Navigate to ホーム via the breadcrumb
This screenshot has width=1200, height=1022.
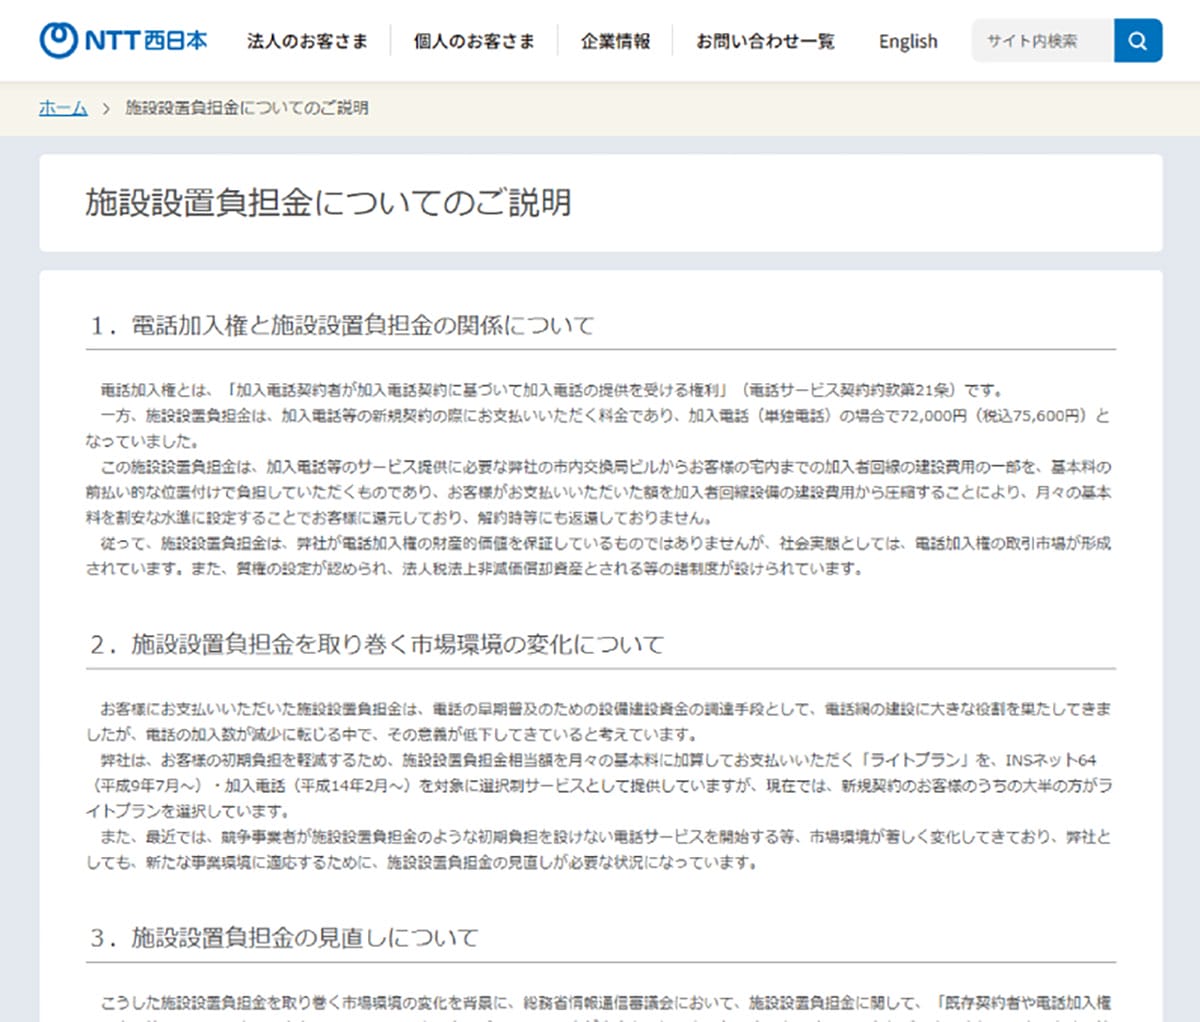62,107
